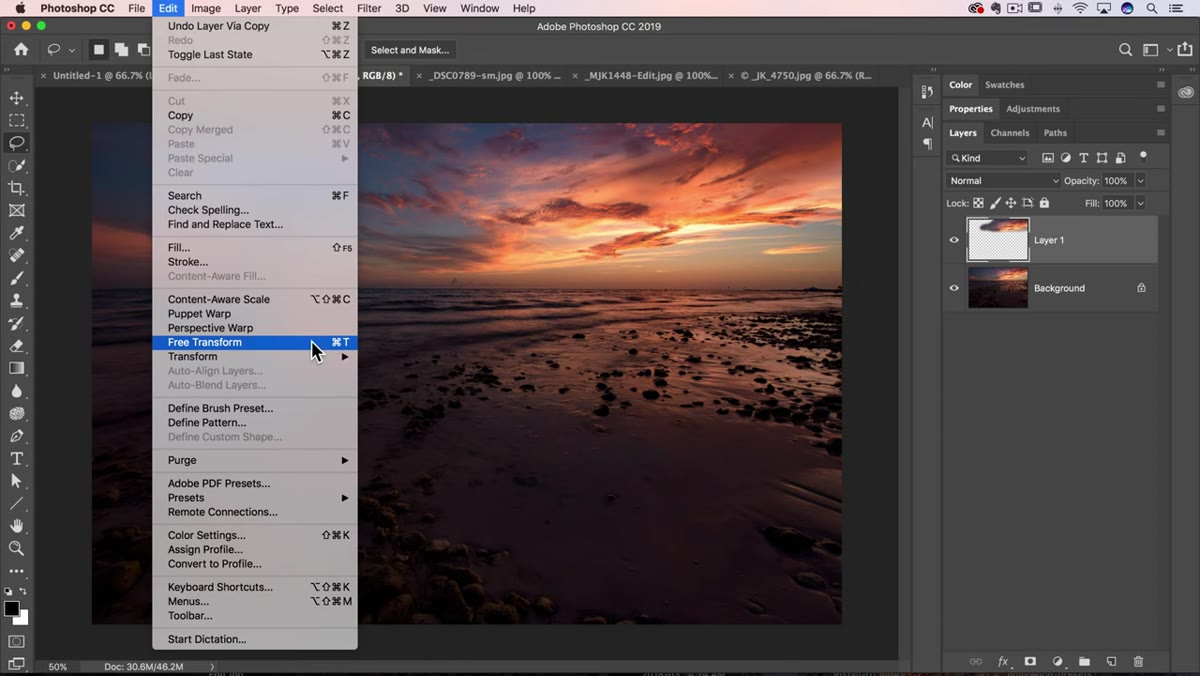This screenshot has height=676, width=1200.
Task: Toggle lock all padlock icon
Action: click(x=1044, y=203)
